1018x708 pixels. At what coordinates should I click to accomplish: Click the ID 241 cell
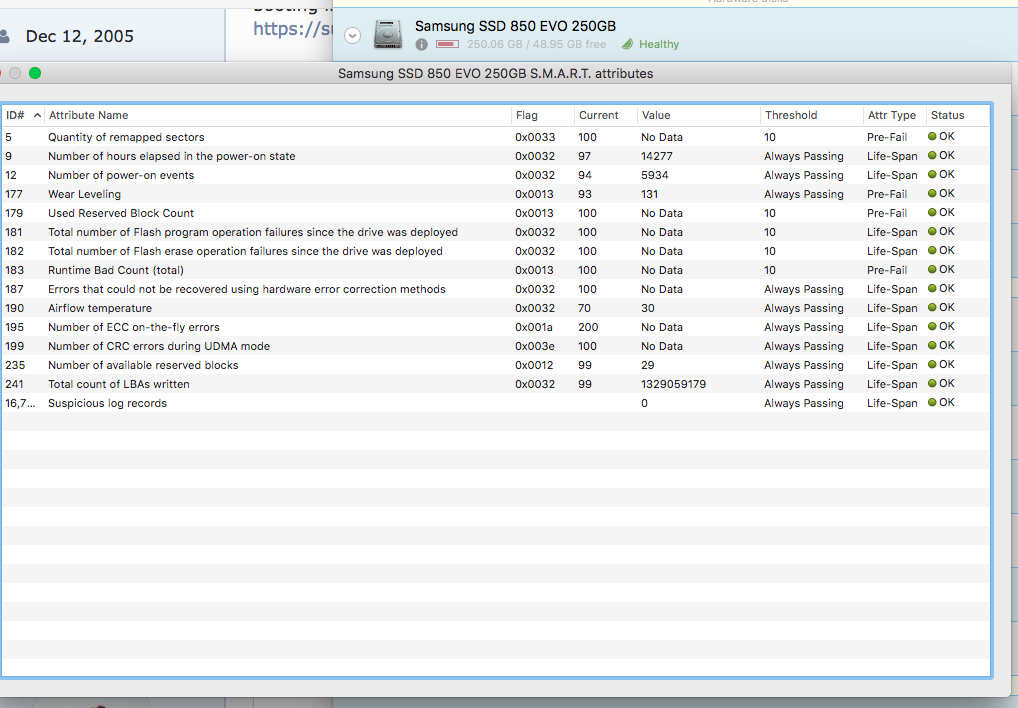[14, 384]
